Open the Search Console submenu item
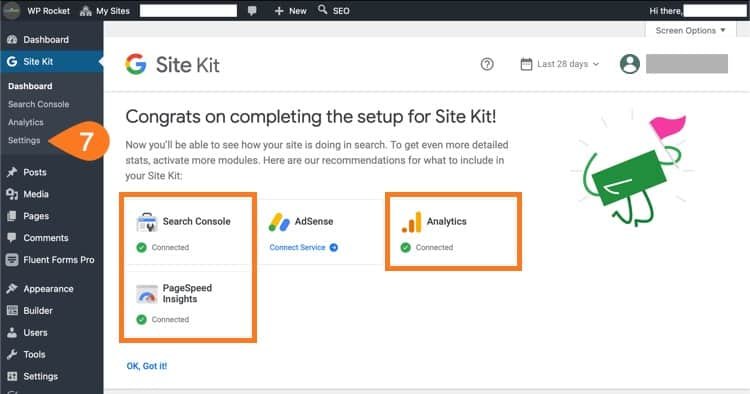750x394 pixels. (38, 104)
